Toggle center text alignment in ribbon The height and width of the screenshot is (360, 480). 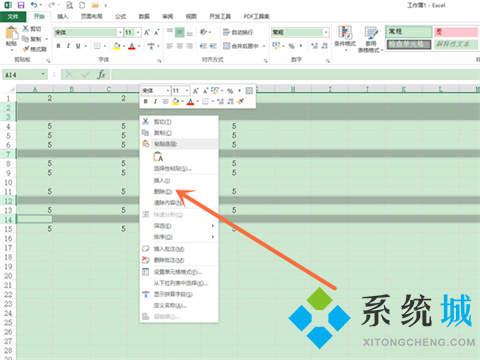click(180, 46)
